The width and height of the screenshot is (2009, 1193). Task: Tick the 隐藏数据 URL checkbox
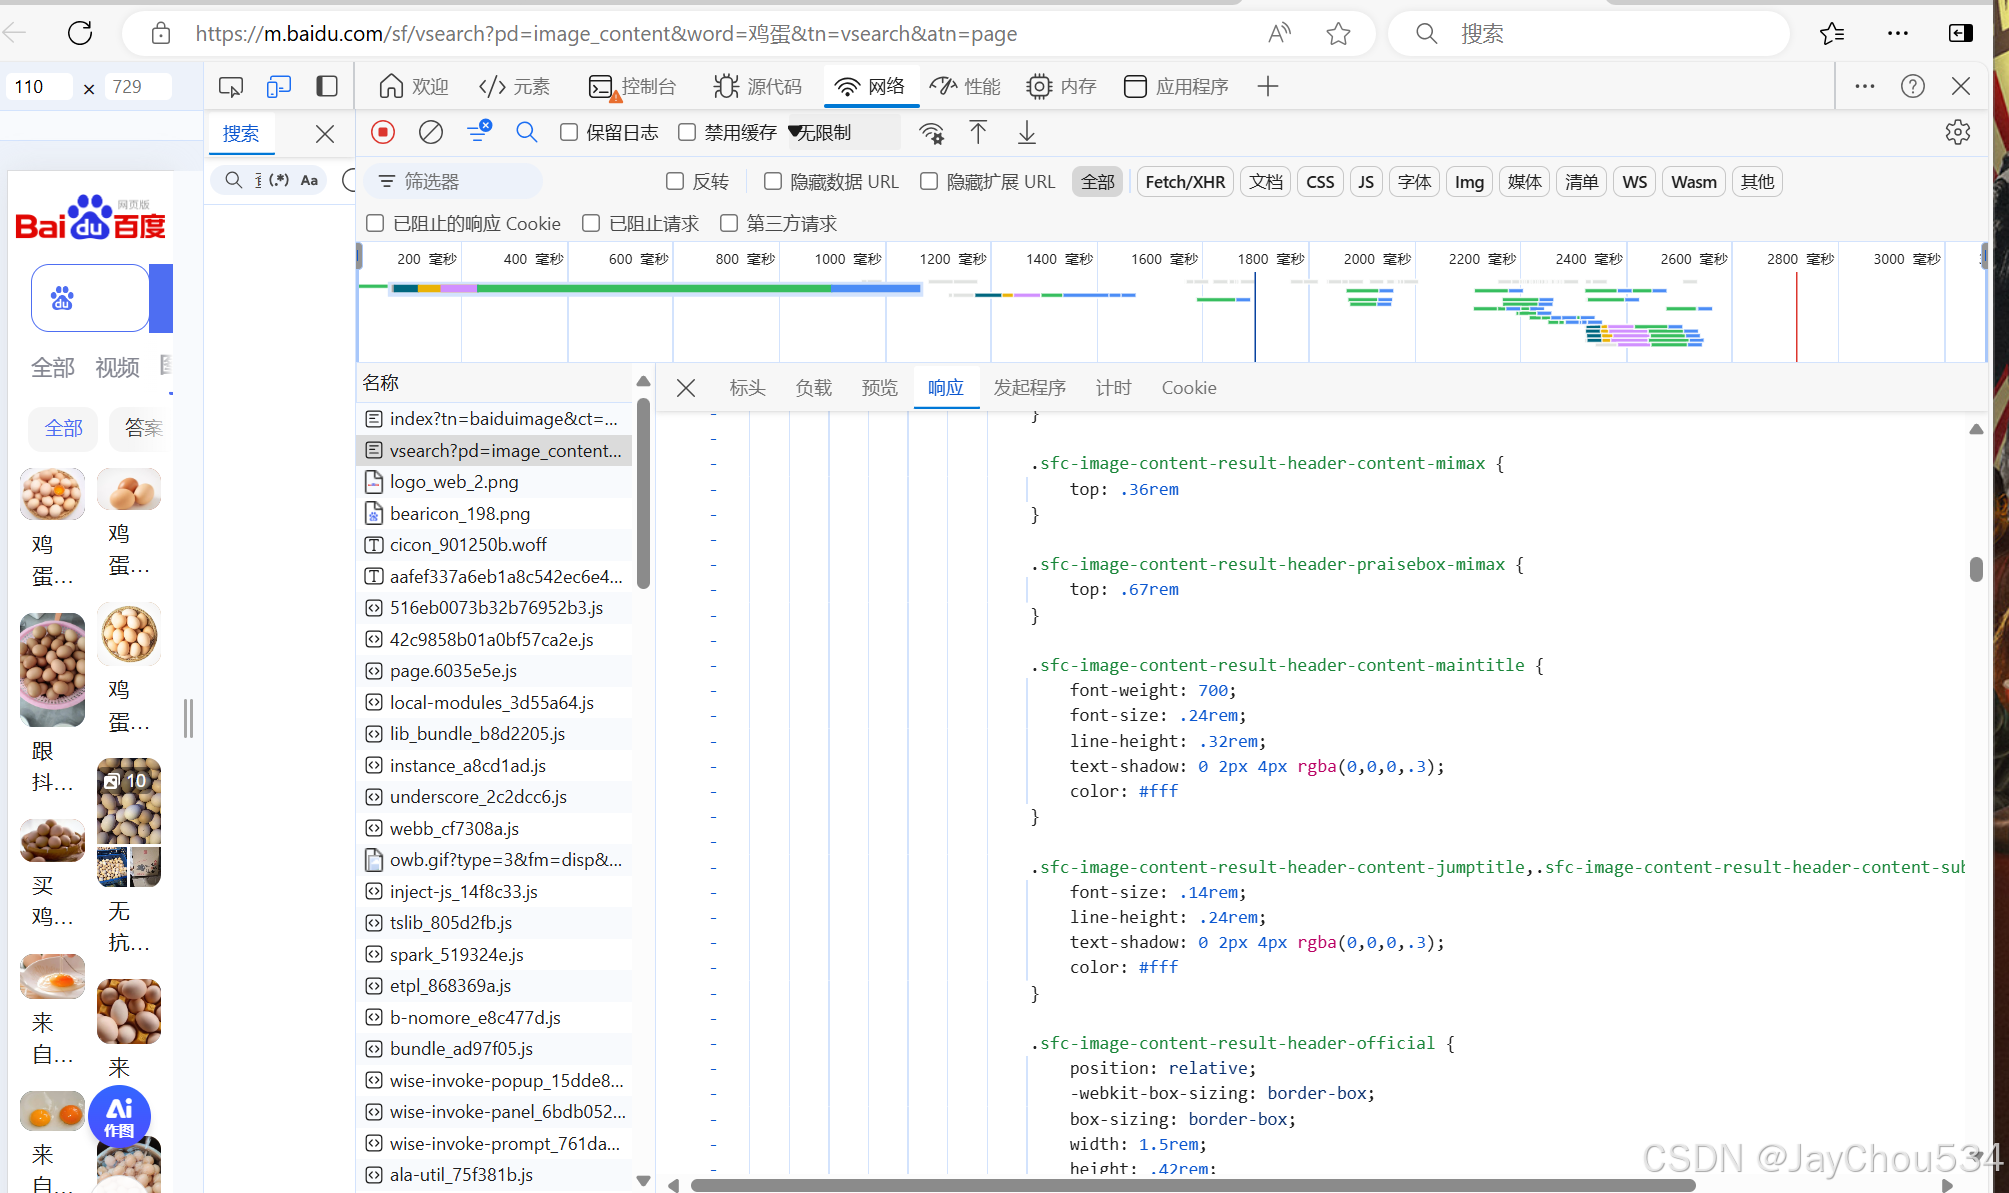point(773,181)
